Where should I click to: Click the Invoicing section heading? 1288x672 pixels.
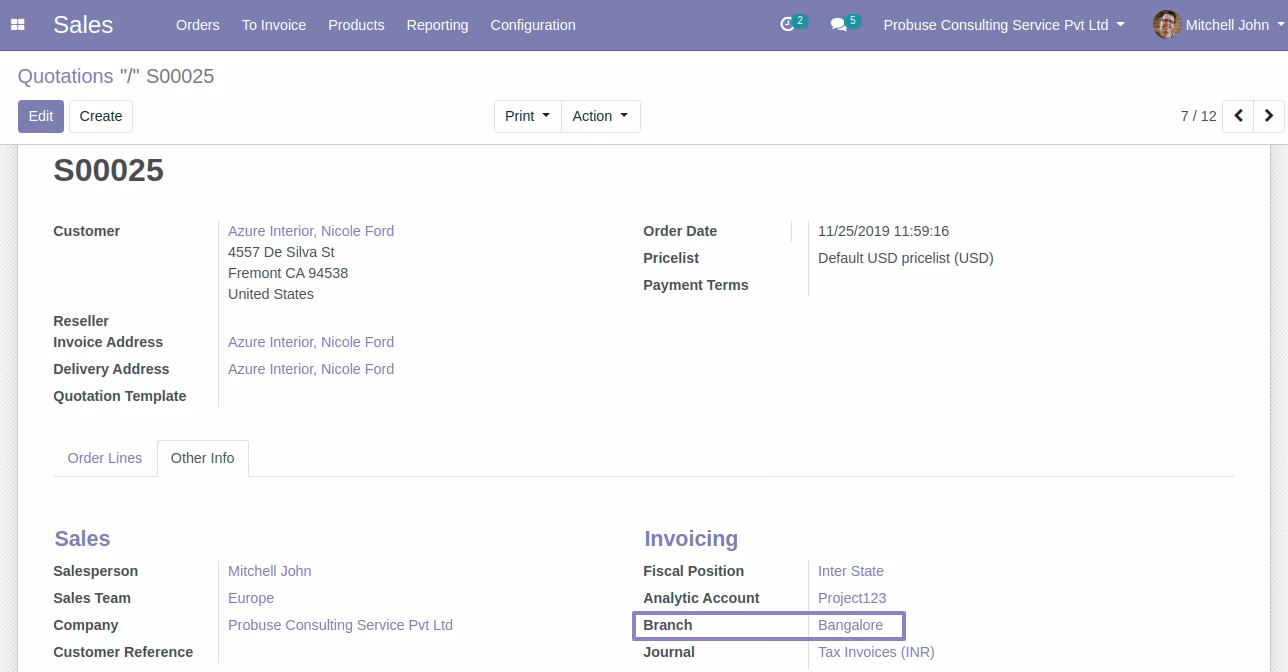pyautogui.click(x=691, y=539)
